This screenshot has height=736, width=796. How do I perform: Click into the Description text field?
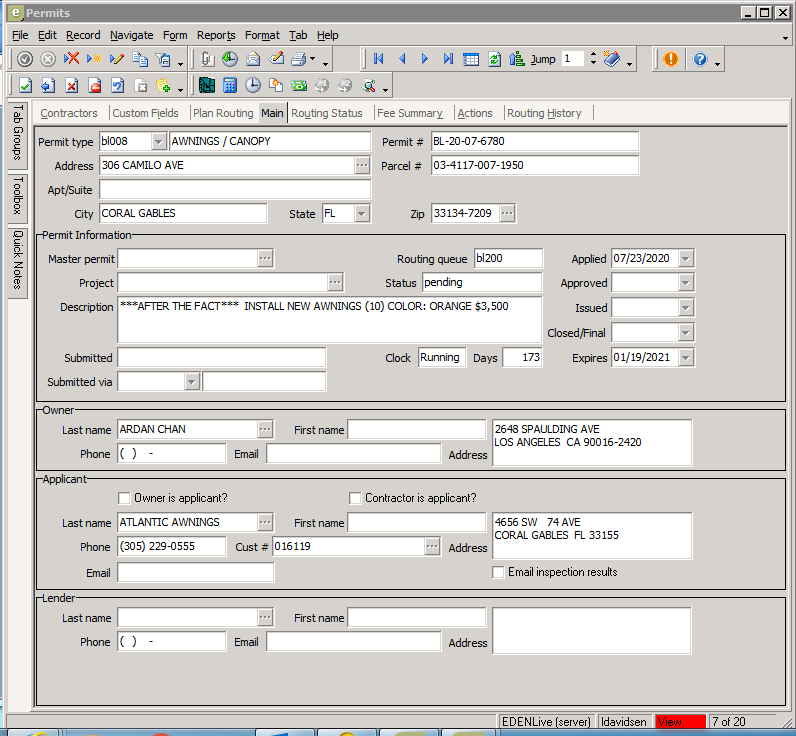329,319
